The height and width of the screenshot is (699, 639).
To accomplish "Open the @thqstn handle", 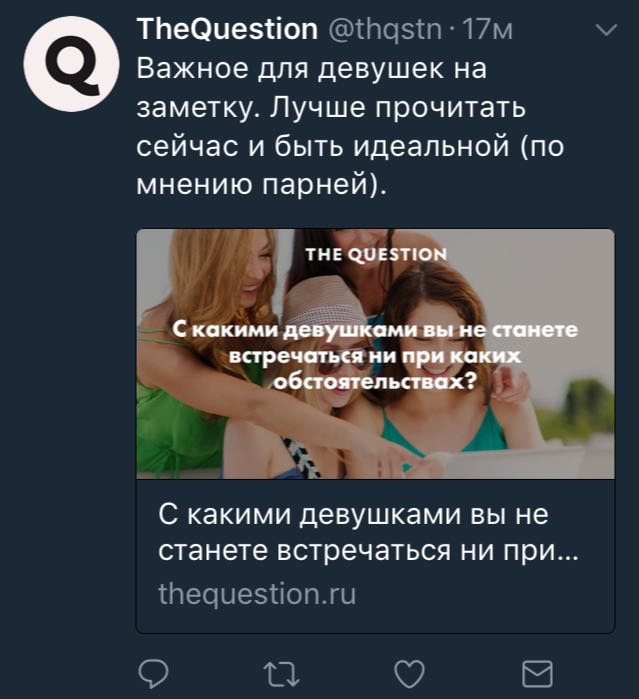I will click(385, 30).
